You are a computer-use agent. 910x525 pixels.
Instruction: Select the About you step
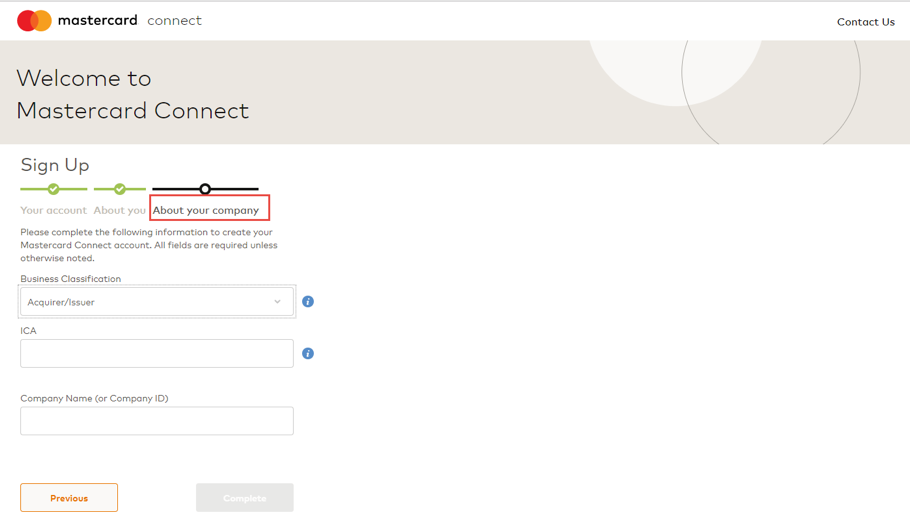coord(120,210)
